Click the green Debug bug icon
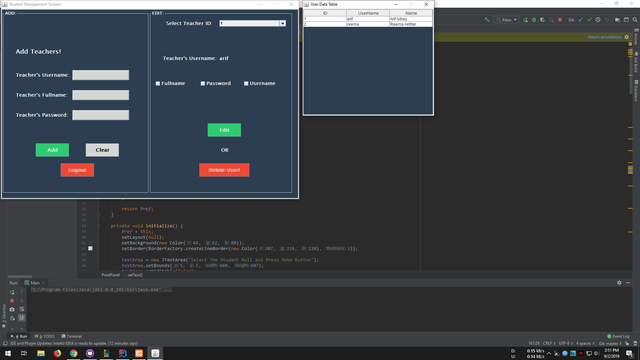 [534, 20]
